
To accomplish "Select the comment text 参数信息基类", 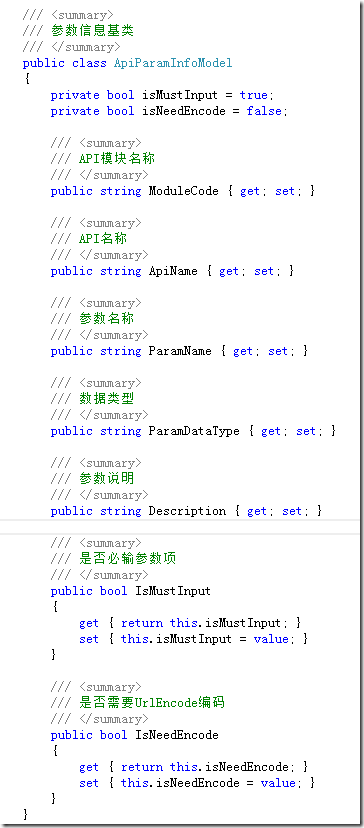I will (92, 31).
